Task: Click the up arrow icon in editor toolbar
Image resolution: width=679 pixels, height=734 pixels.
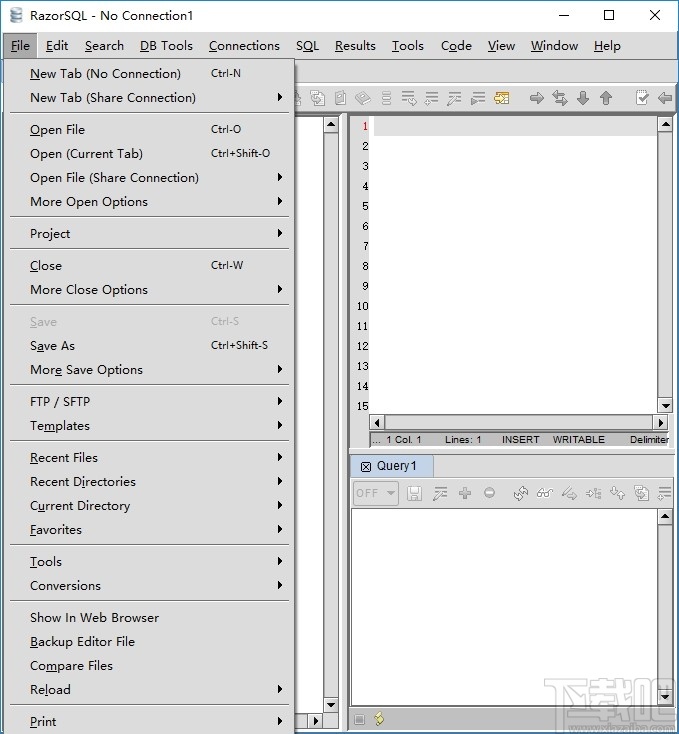Action: coord(606,98)
